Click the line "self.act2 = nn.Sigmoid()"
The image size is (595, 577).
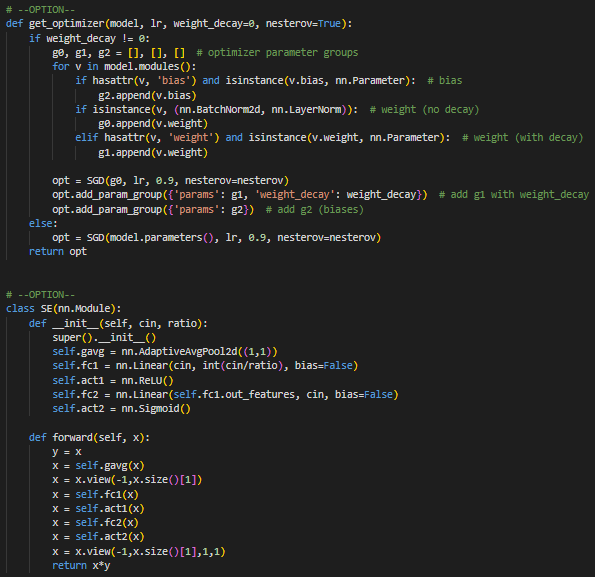(x=121, y=409)
